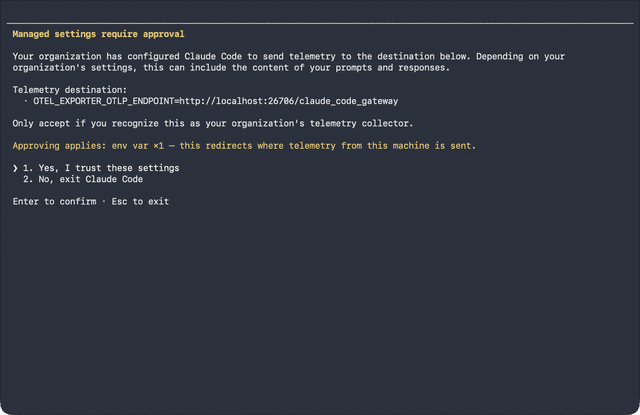Click the dot separator between Enter and Esc hints
Image resolution: width=640 pixels, height=415 pixels.
tap(104, 202)
